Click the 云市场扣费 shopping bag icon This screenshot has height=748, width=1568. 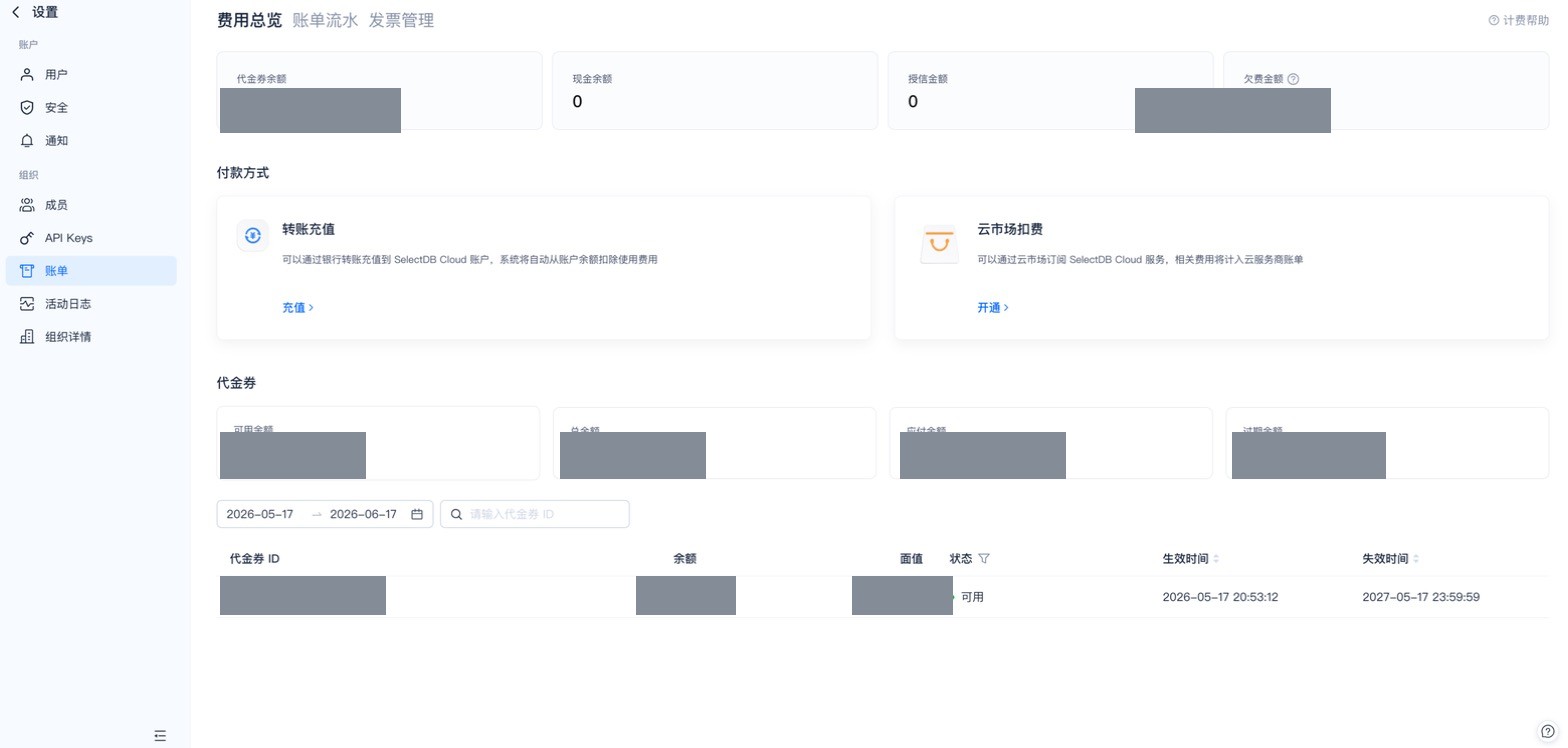tap(938, 244)
